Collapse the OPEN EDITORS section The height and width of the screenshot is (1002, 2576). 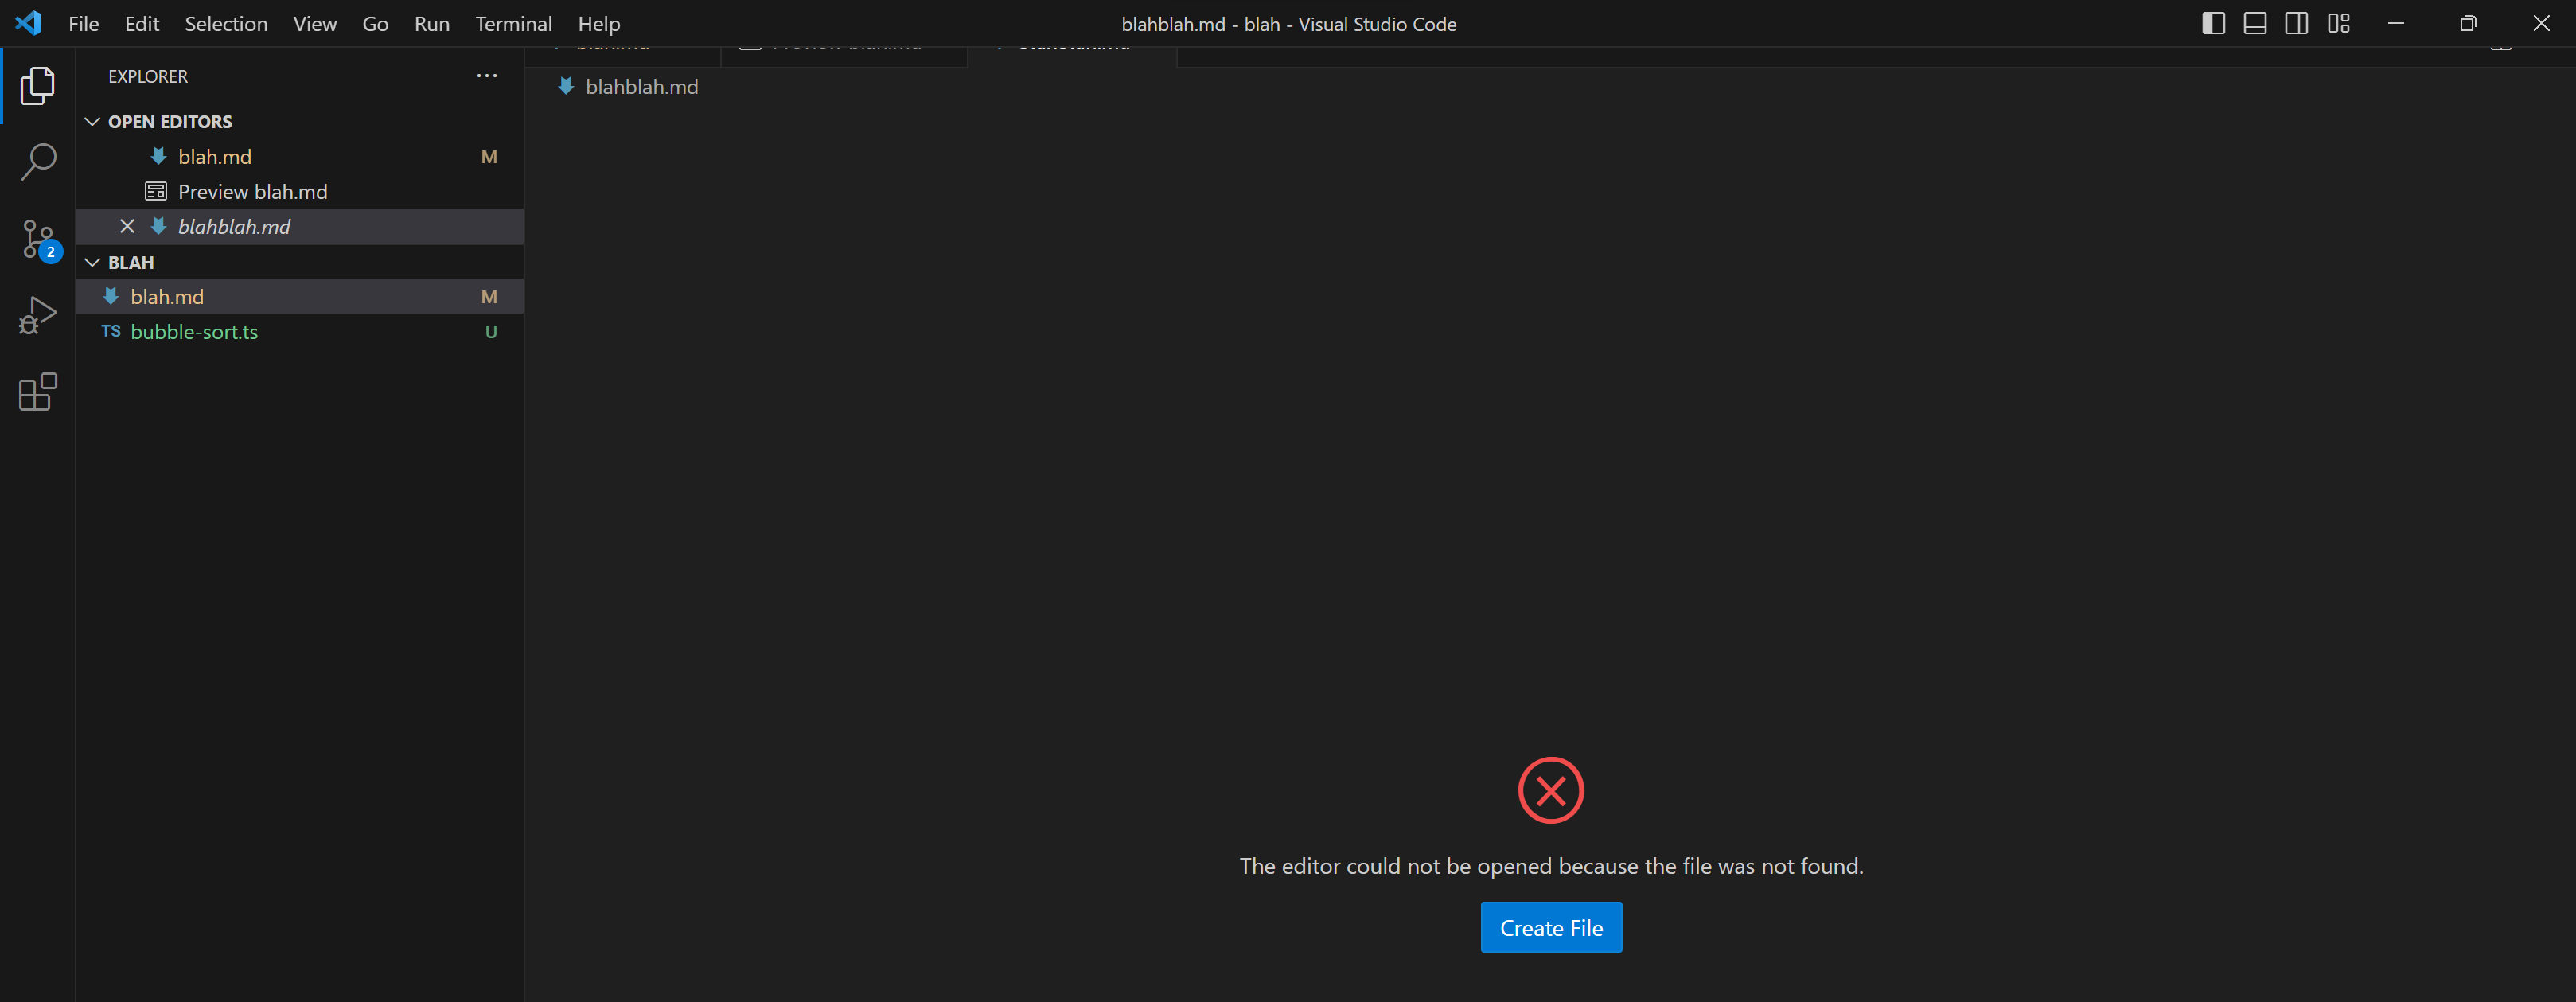[x=93, y=121]
